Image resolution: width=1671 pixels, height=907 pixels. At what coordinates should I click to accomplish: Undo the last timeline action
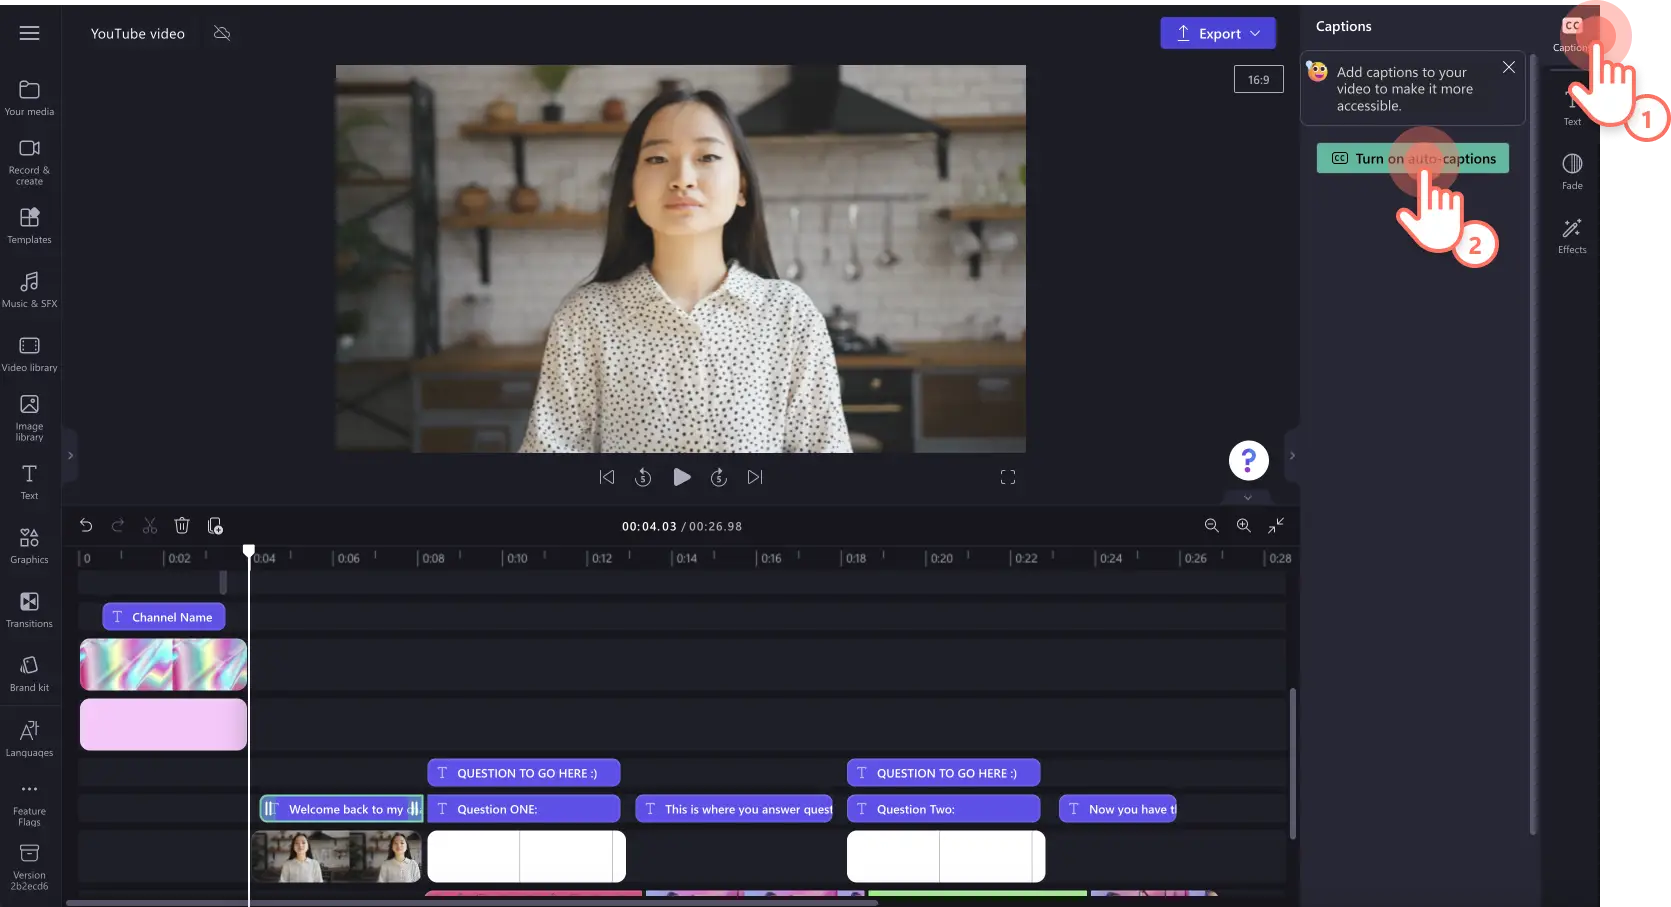click(x=86, y=525)
